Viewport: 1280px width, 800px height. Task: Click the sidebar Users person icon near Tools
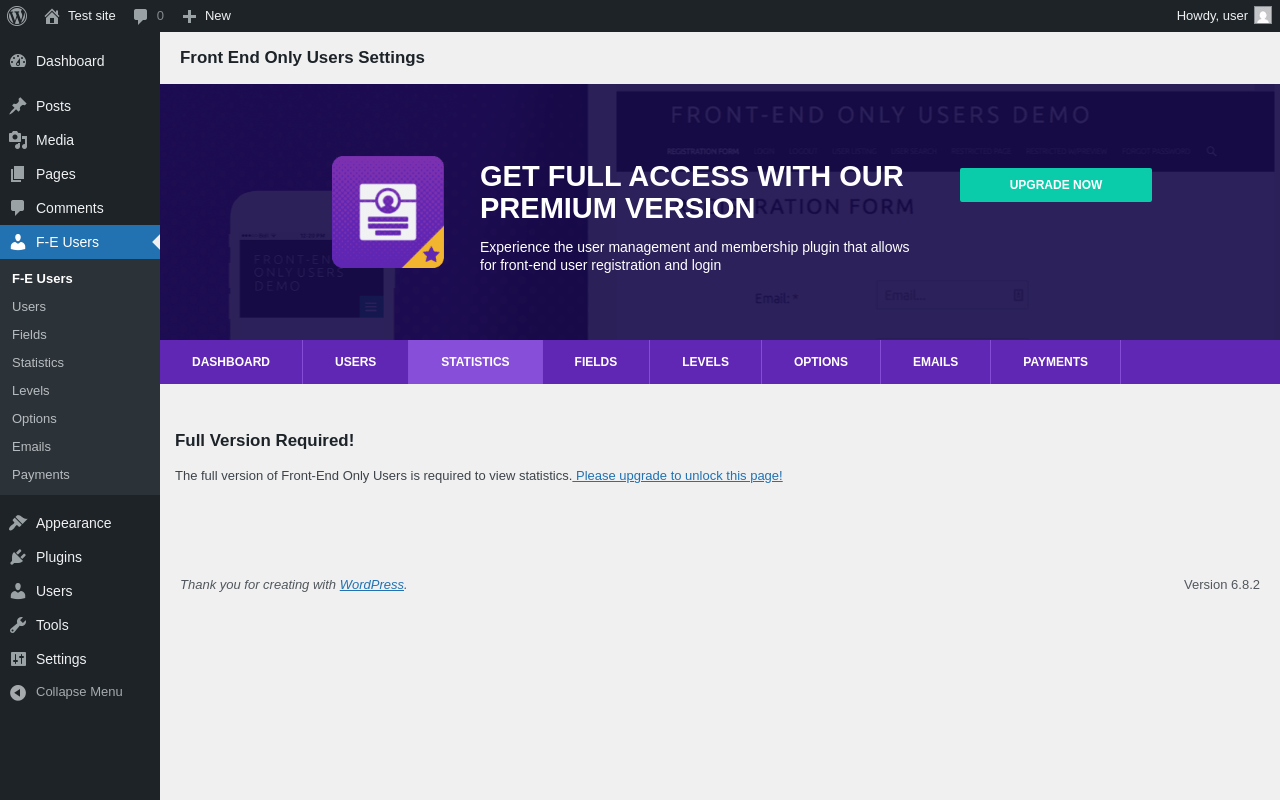[x=18, y=591]
